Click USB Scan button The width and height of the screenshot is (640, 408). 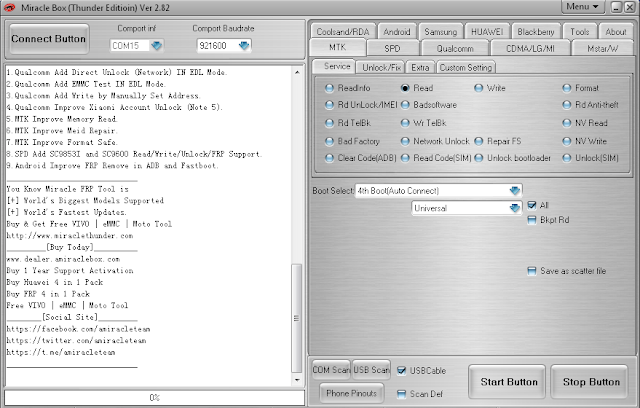pyautogui.click(x=371, y=370)
